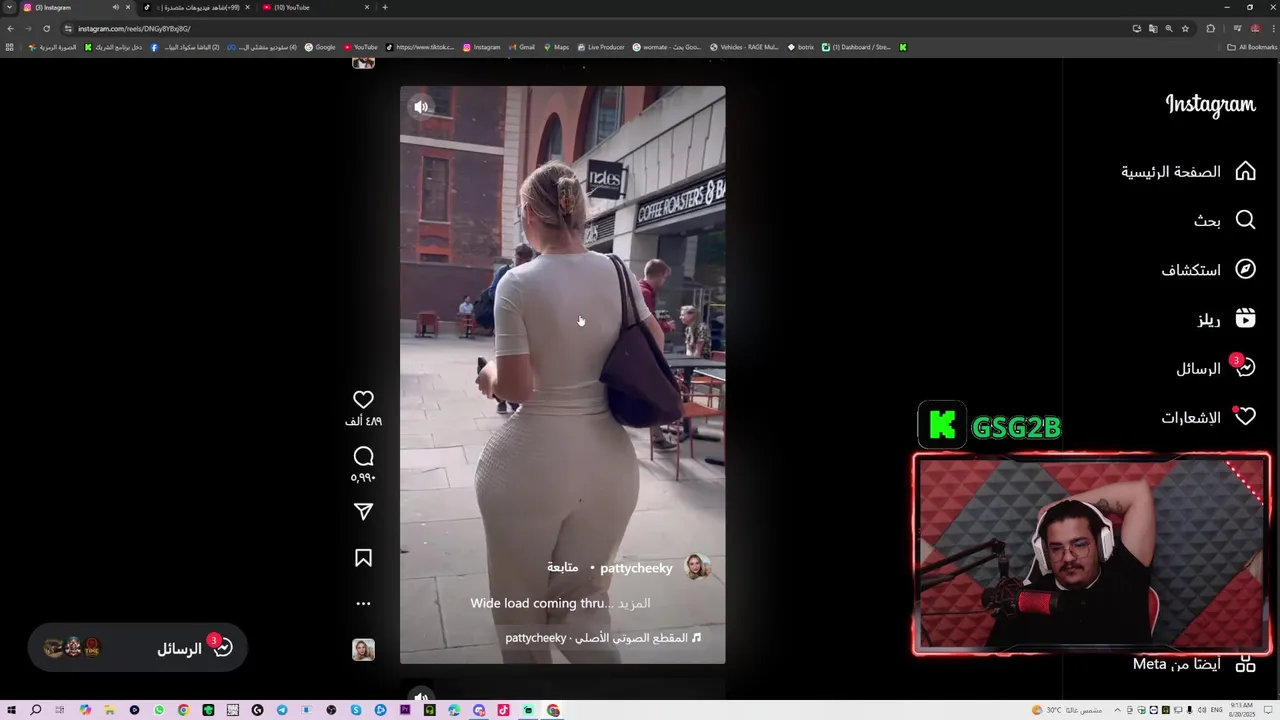Open audio thumbnail below the more options
The width and height of the screenshot is (1280, 720).
363,650
